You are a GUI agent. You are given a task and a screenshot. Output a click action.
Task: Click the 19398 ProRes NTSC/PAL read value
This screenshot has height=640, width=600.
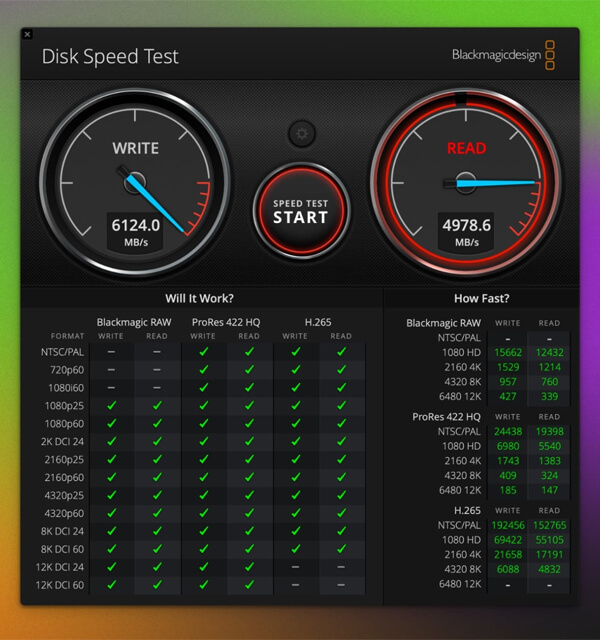[x=549, y=432]
